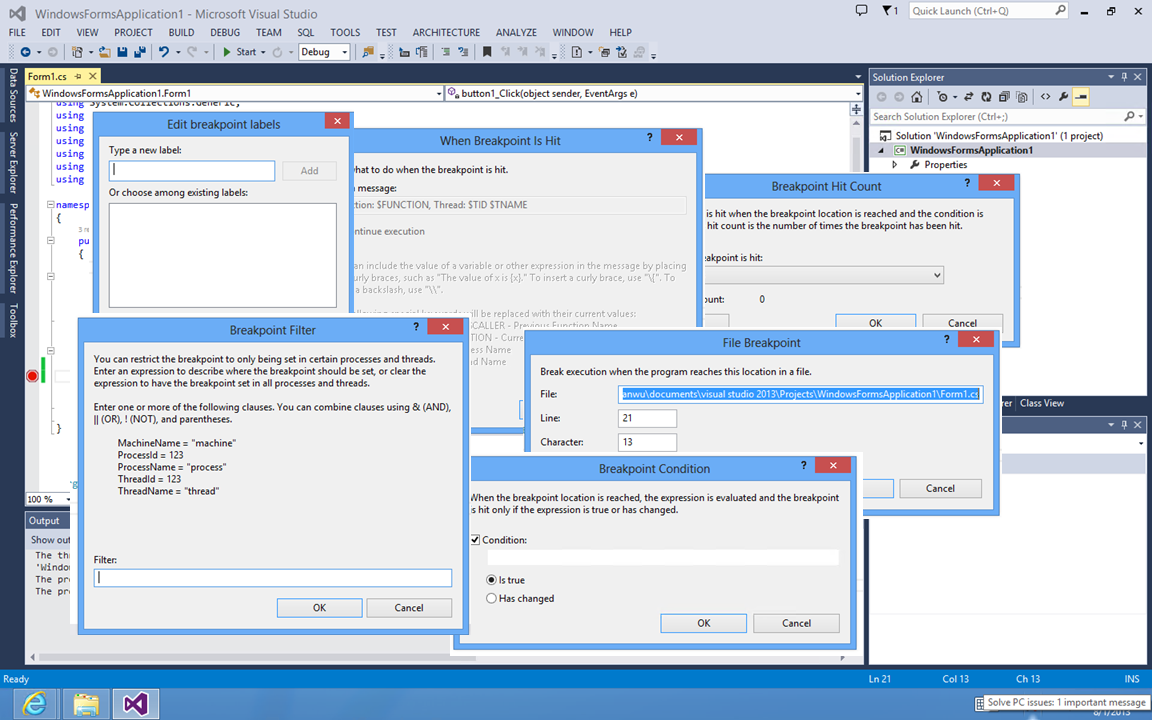Viewport: 1152px width, 720px height.
Task: Click the Save All toolbar icon
Action: (x=139, y=52)
